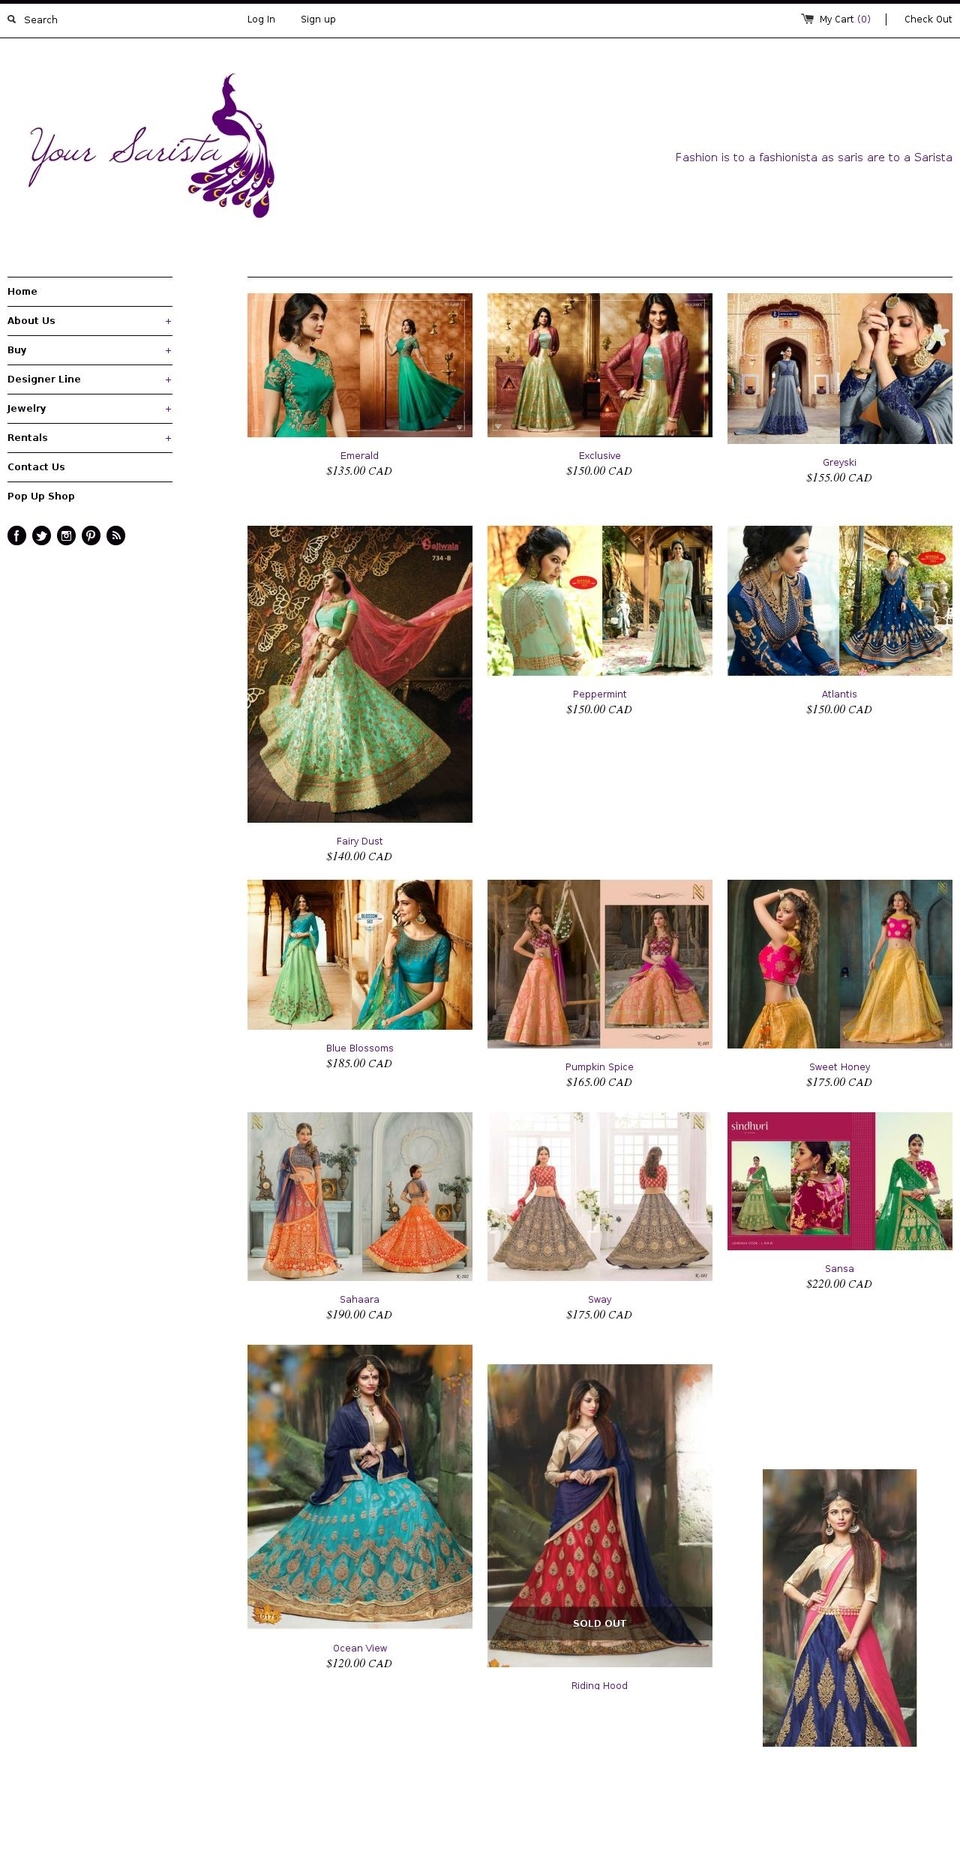960x1875 pixels.
Task: Click the search magnifier icon
Action: [12, 19]
